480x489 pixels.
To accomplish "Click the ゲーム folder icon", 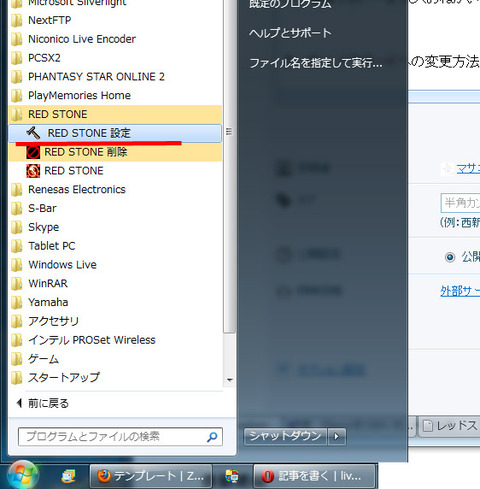I will point(16,359).
